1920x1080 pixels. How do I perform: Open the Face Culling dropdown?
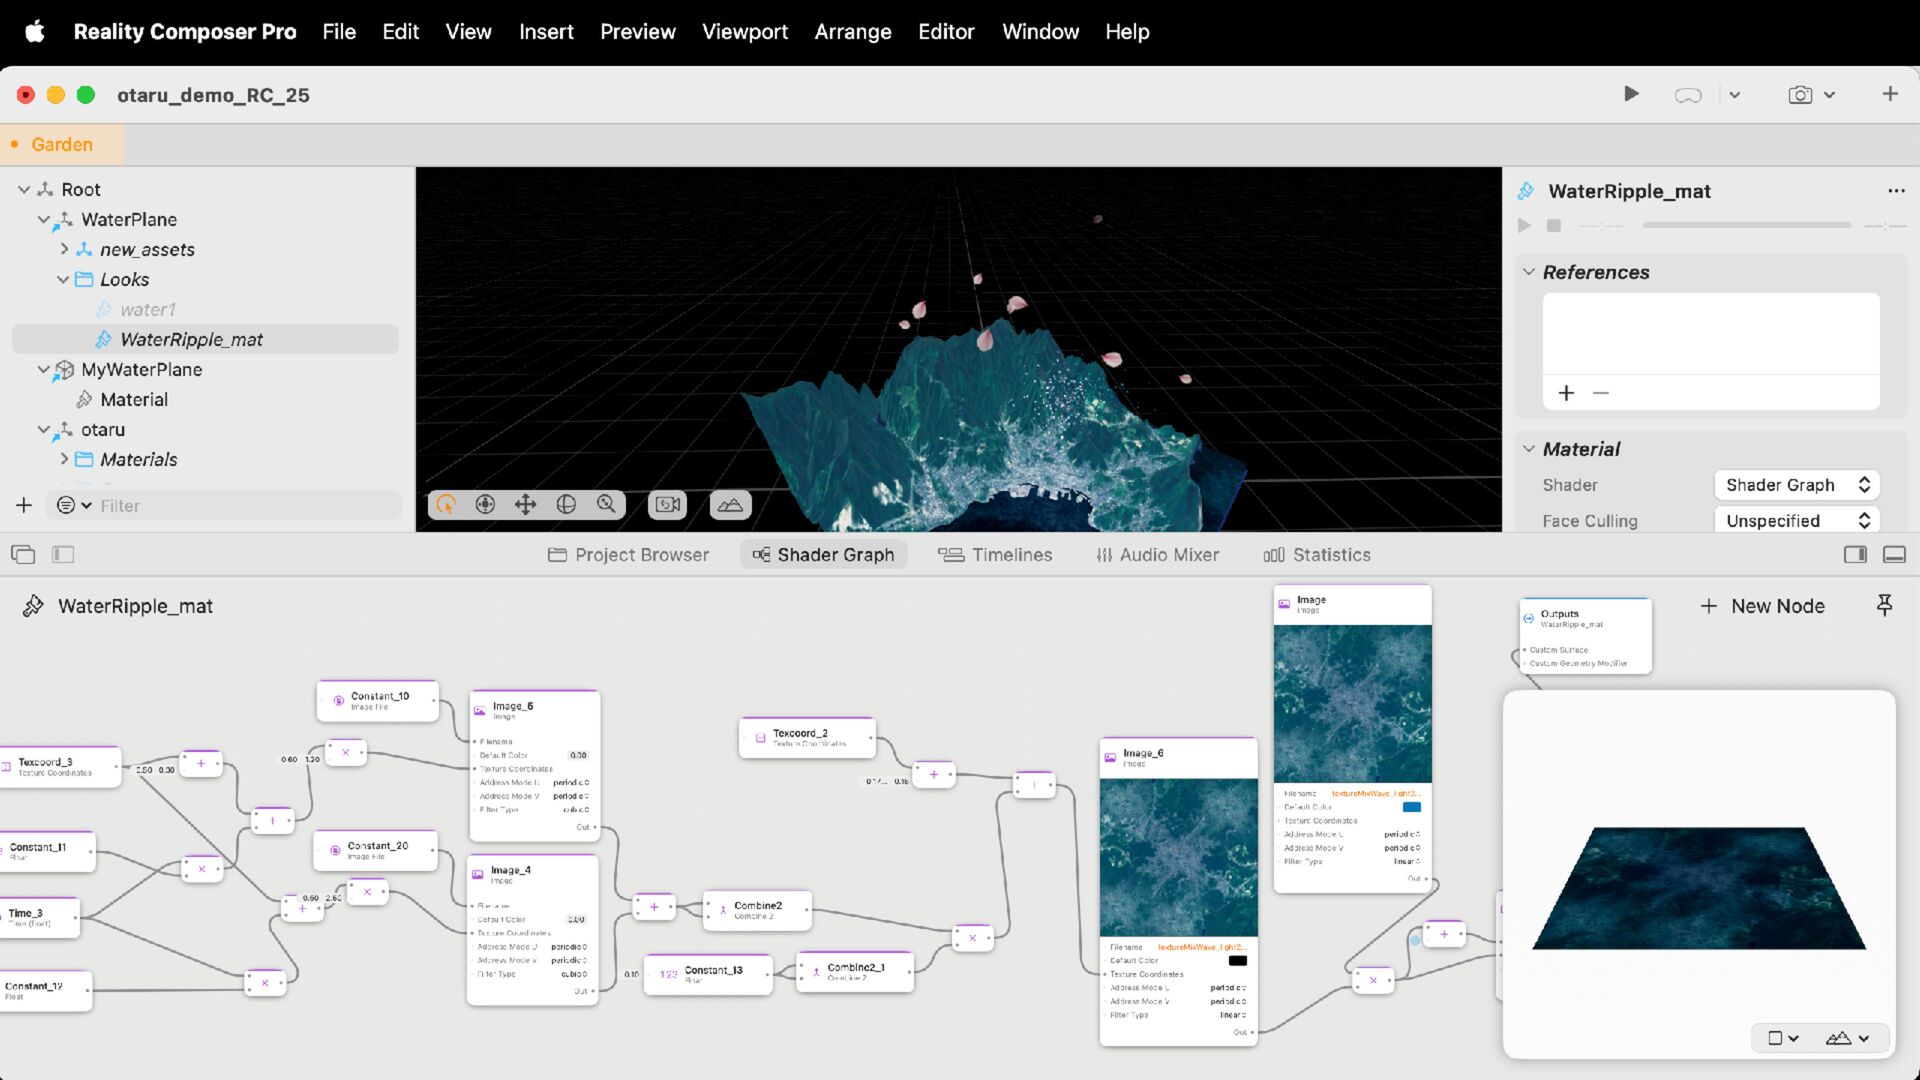(x=1796, y=521)
